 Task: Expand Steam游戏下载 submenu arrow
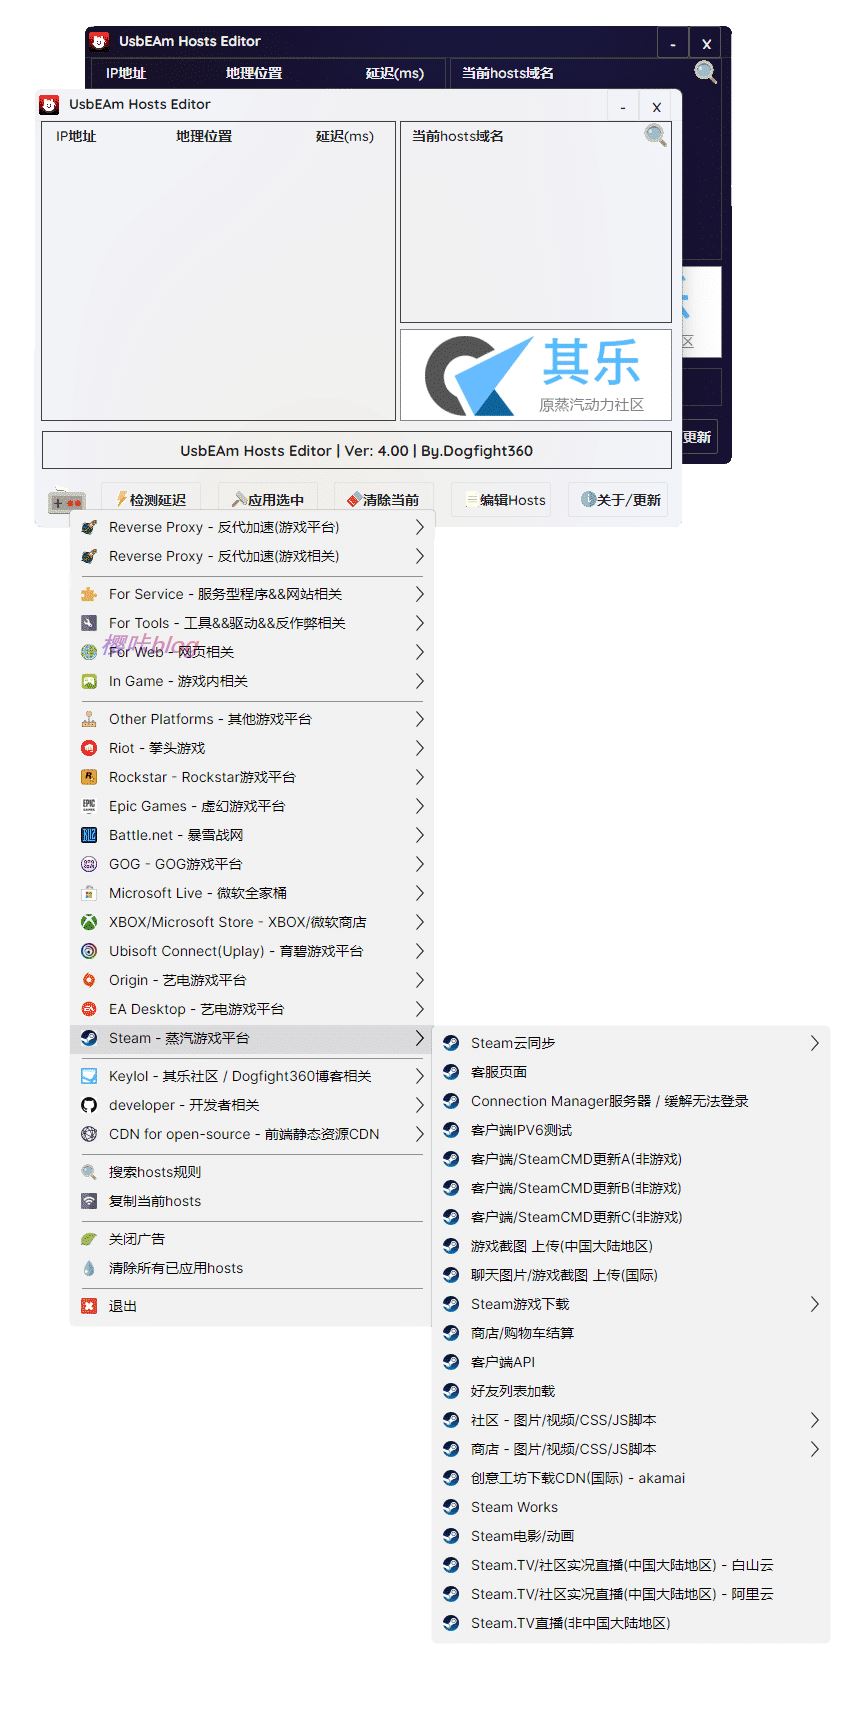click(815, 1304)
